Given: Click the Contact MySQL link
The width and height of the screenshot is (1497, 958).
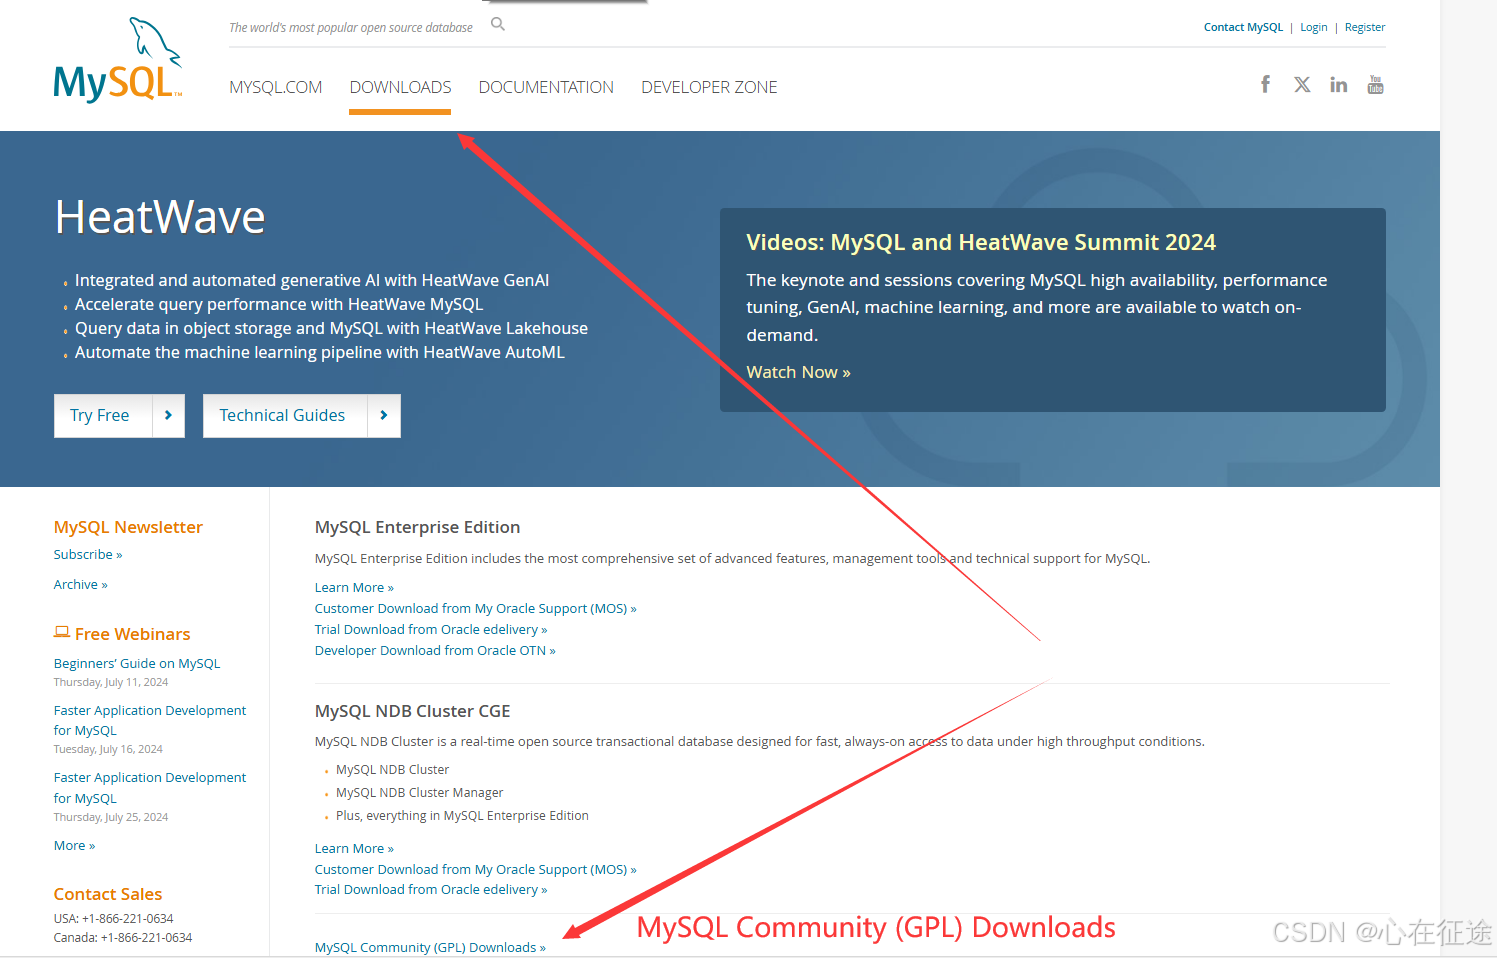Looking at the screenshot, I should [x=1243, y=27].
